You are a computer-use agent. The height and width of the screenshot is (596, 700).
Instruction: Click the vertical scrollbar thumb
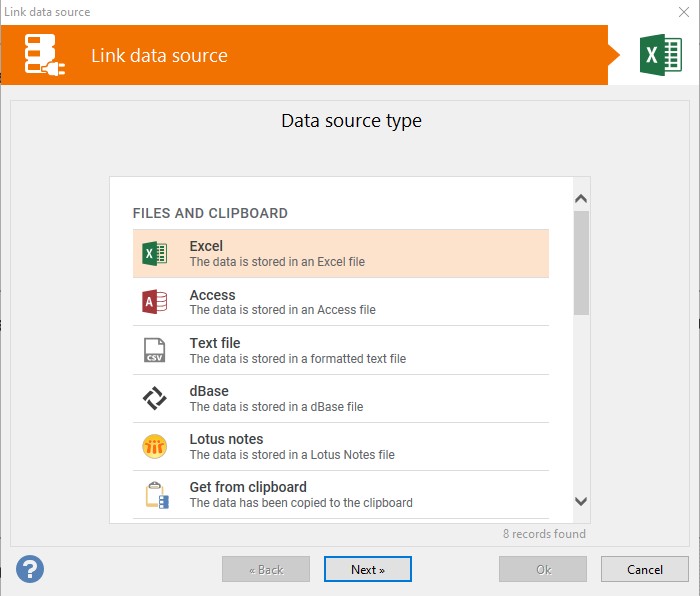pos(581,263)
